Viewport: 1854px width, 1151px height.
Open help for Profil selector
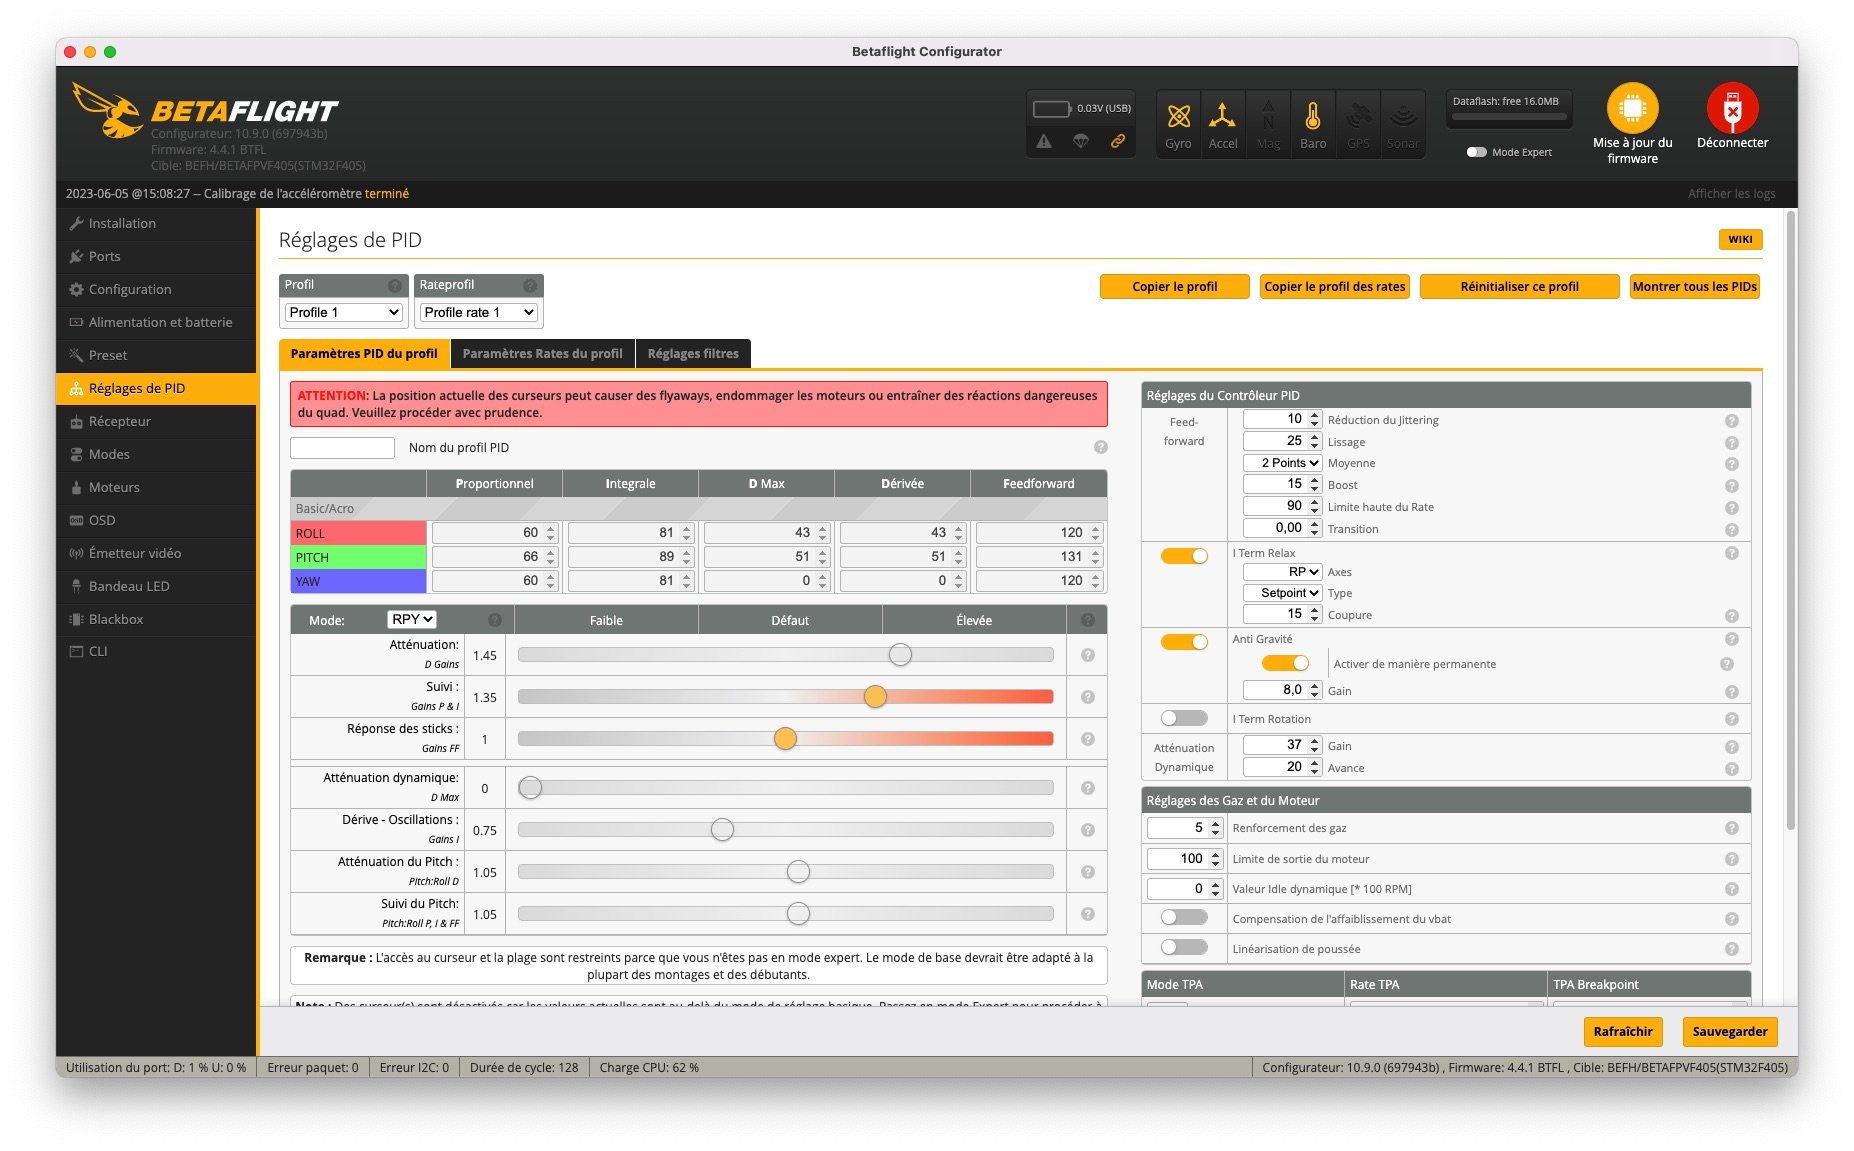(394, 285)
